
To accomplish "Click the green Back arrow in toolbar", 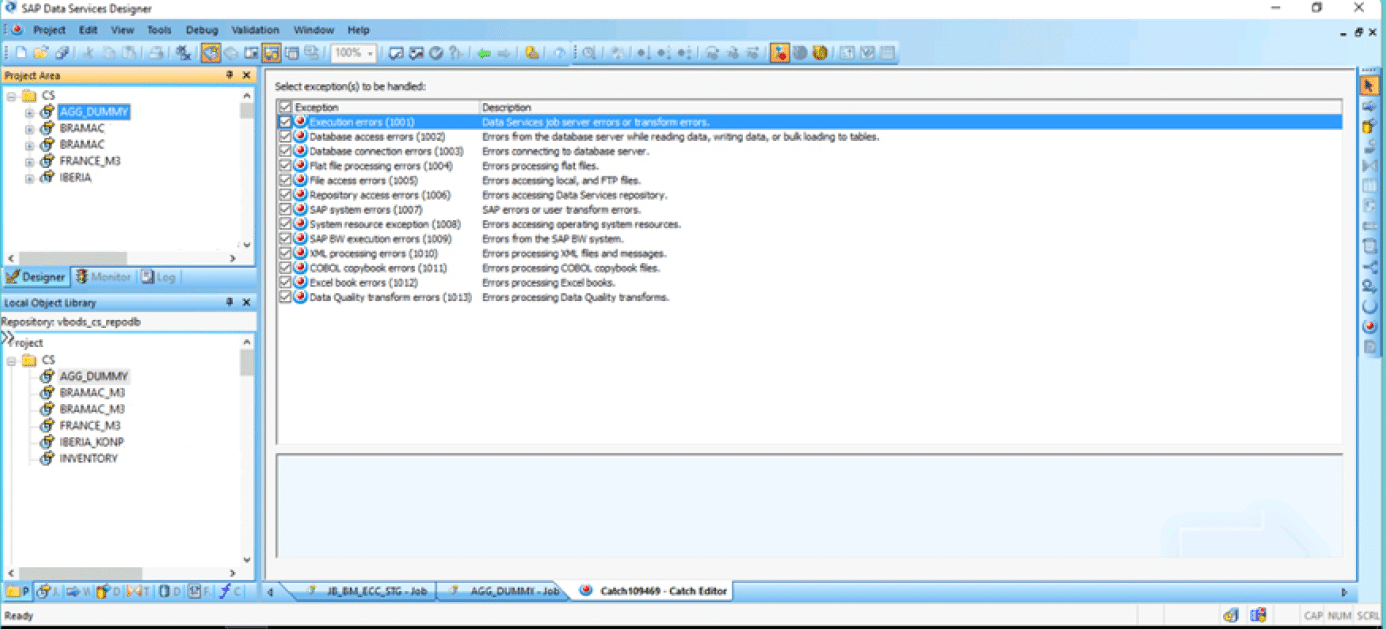I will [x=484, y=53].
